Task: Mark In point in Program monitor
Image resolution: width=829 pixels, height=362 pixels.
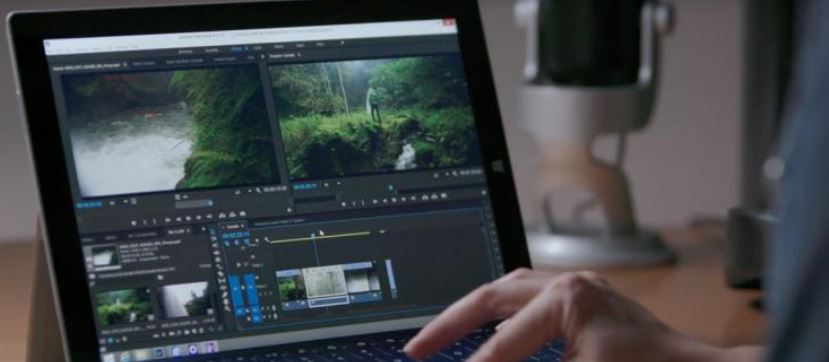Action: pos(355,203)
